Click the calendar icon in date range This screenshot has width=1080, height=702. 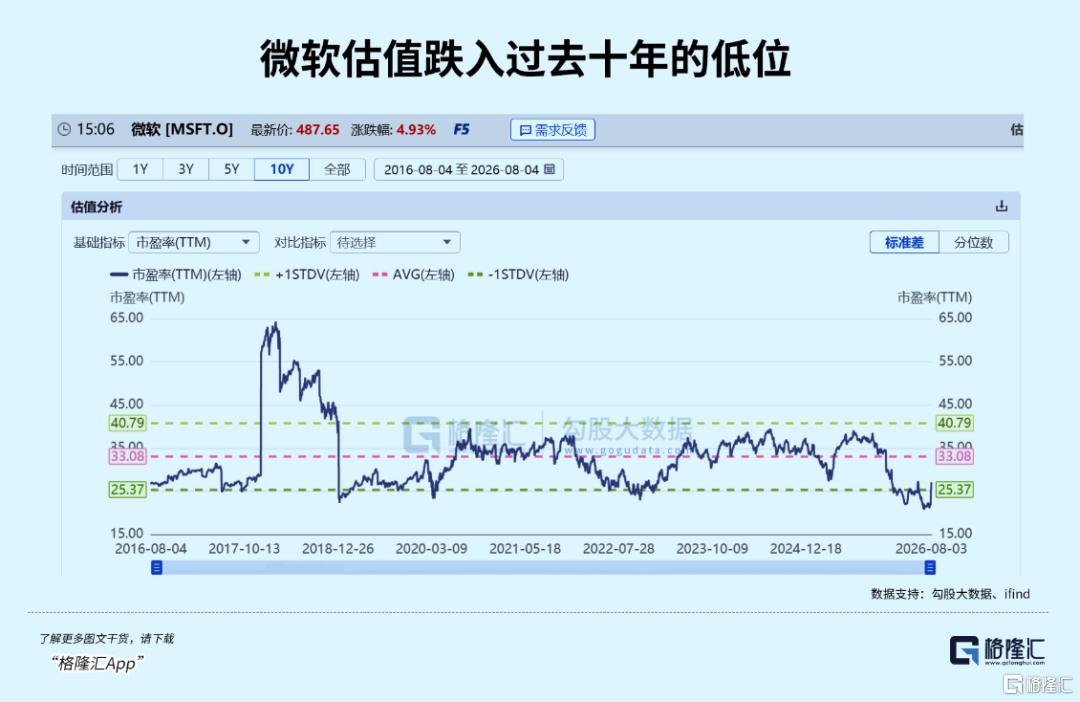(x=550, y=169)
